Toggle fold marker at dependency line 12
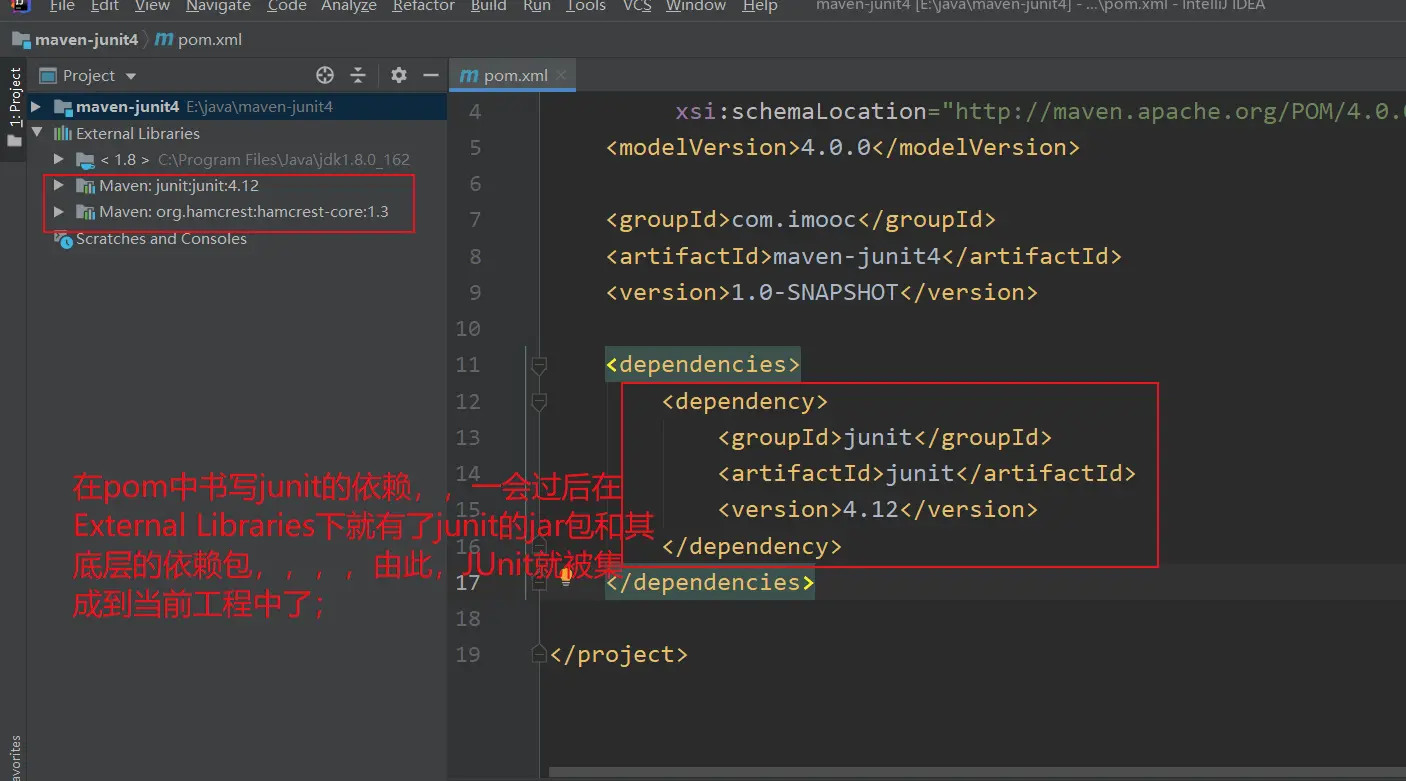 [539, 402]
